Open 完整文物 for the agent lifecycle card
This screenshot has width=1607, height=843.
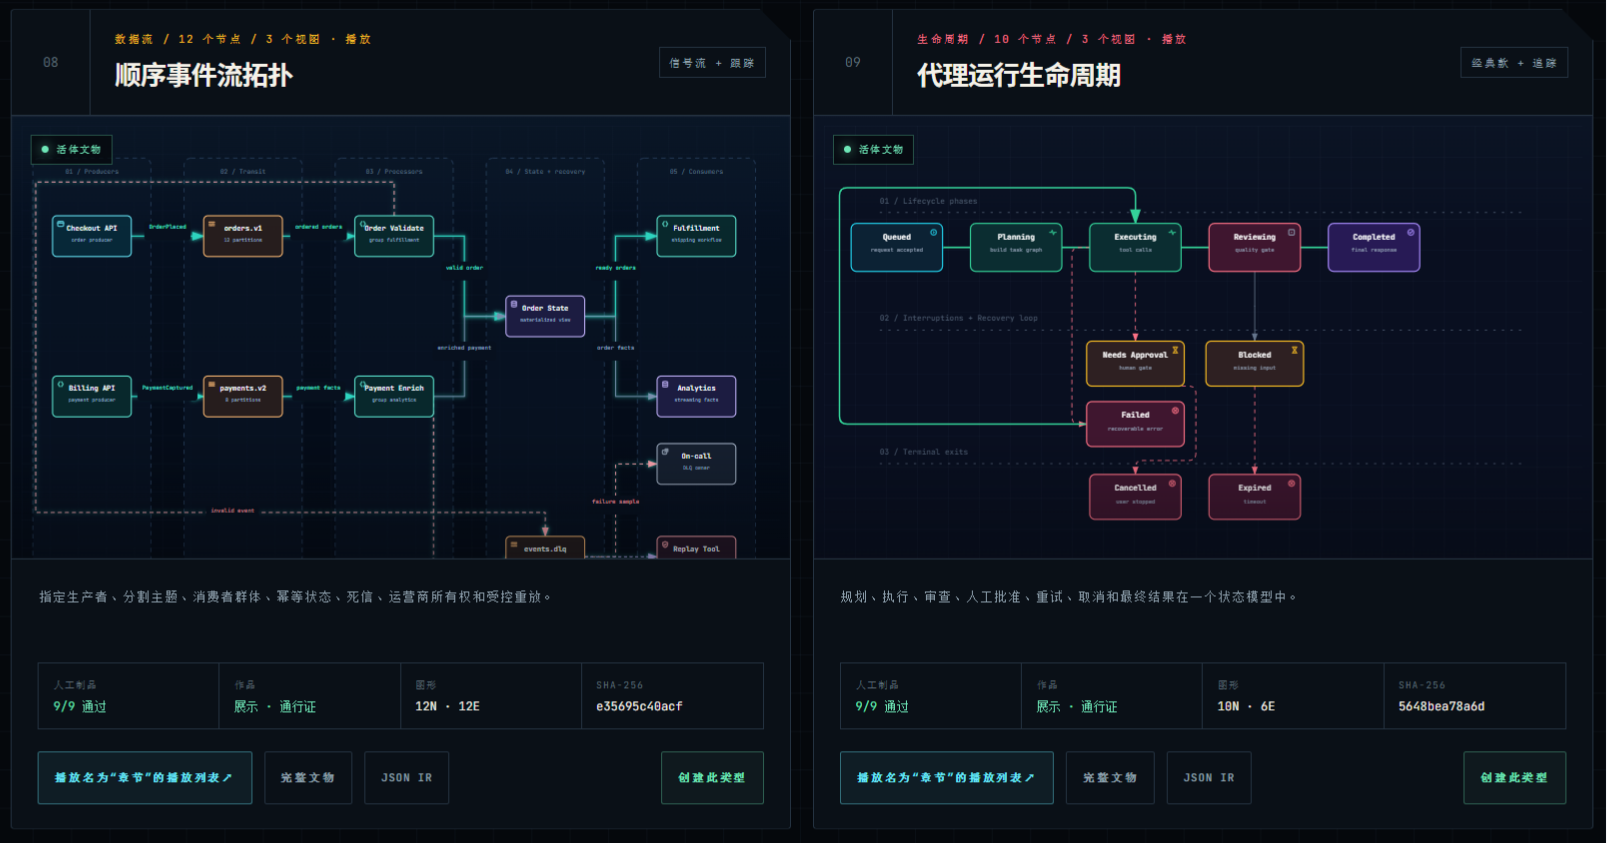pos(1110,777)
